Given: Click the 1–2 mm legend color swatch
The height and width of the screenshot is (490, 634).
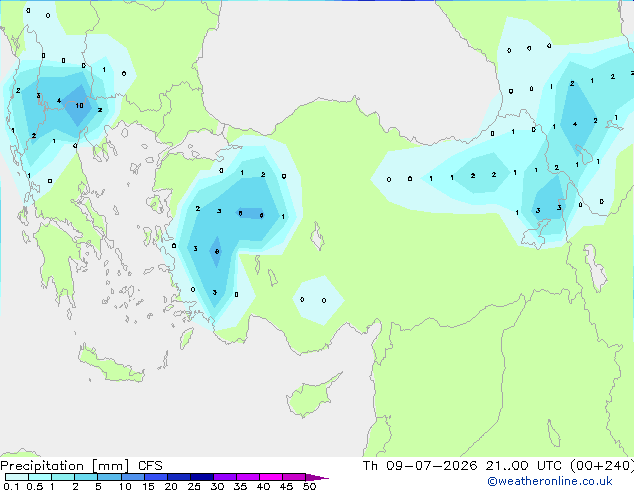Looking at the screenshot, I should pos(63,477).
